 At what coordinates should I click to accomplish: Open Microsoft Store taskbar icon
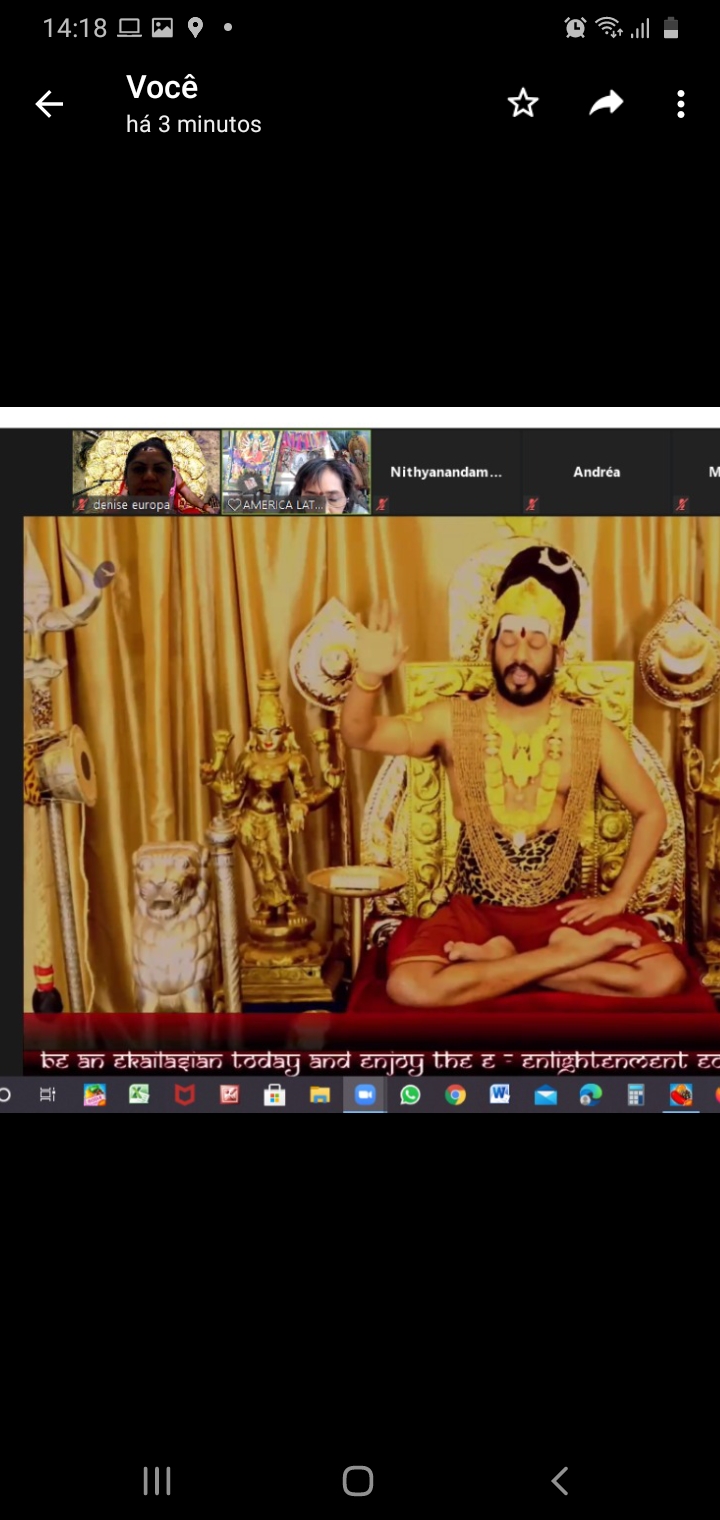(x=275, y=1095)
